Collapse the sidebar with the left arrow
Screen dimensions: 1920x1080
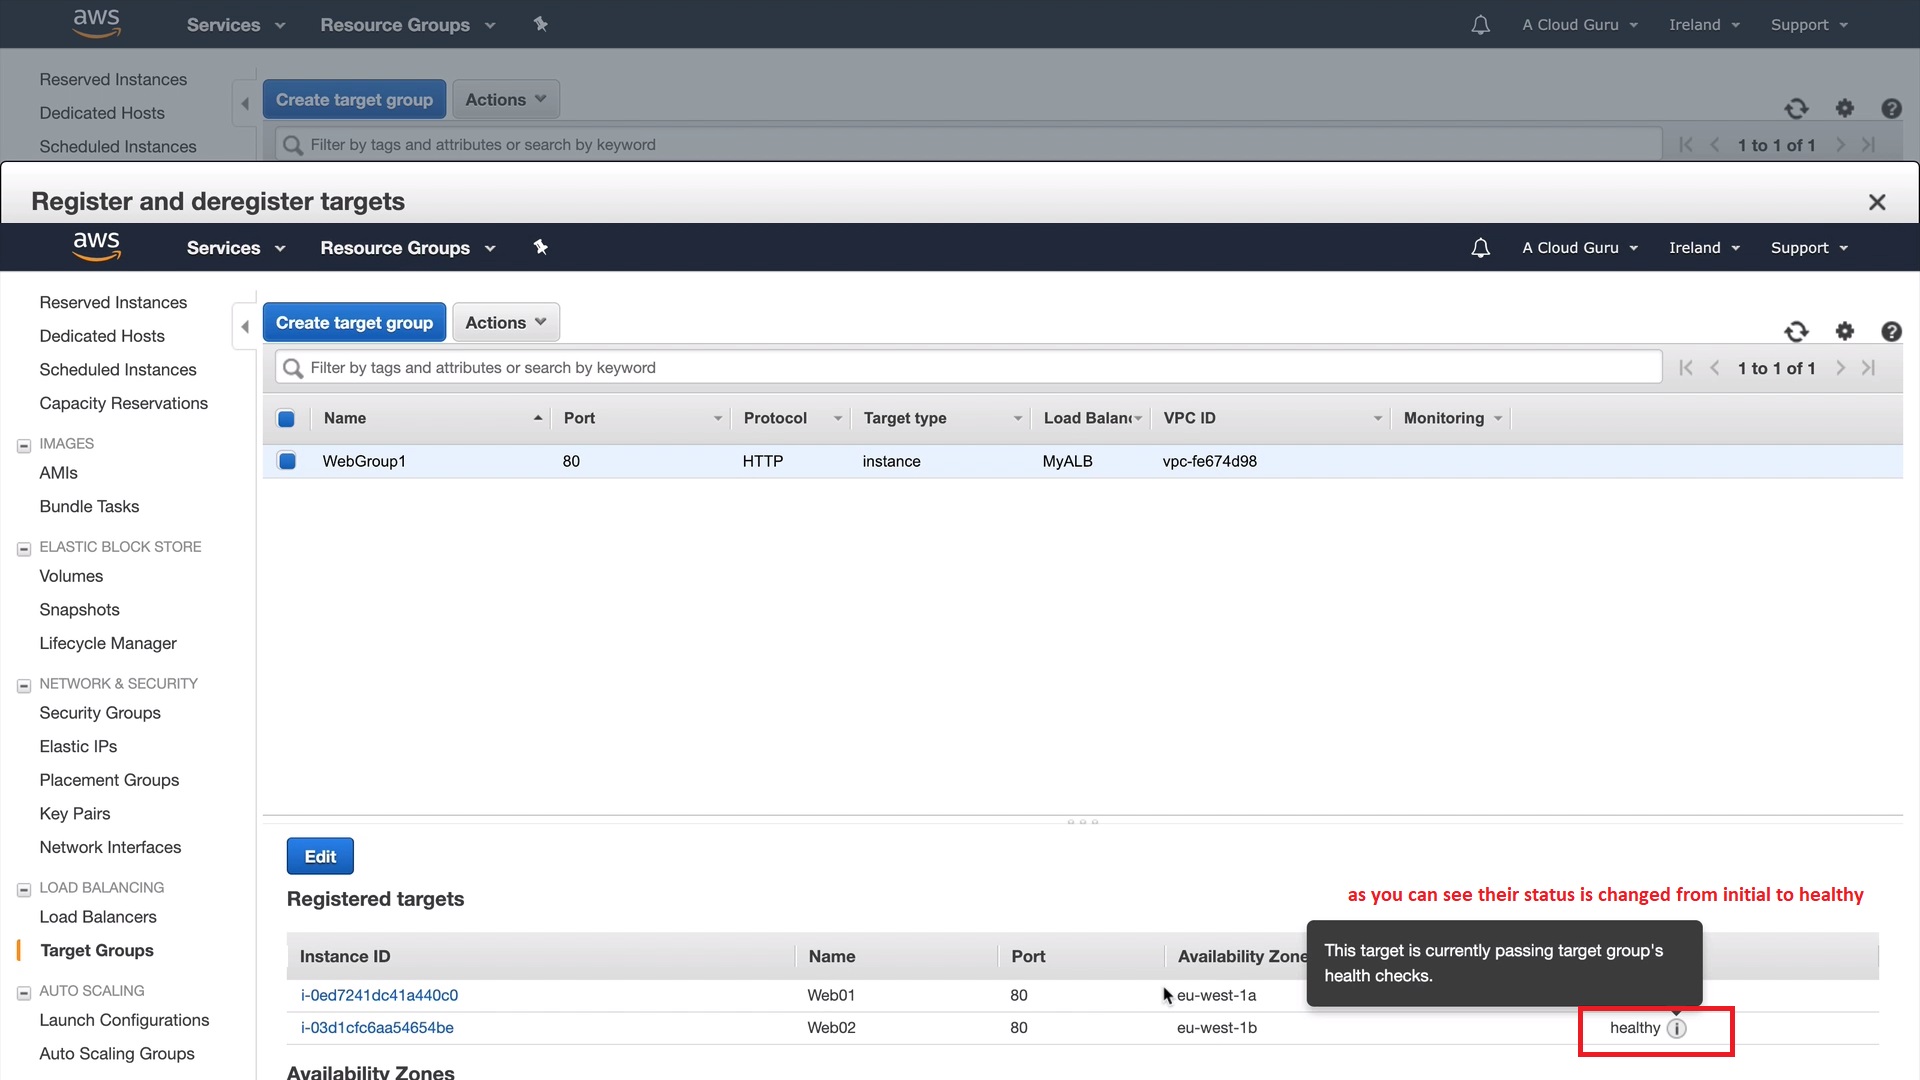pyautogui.click(x=245, y=327)
